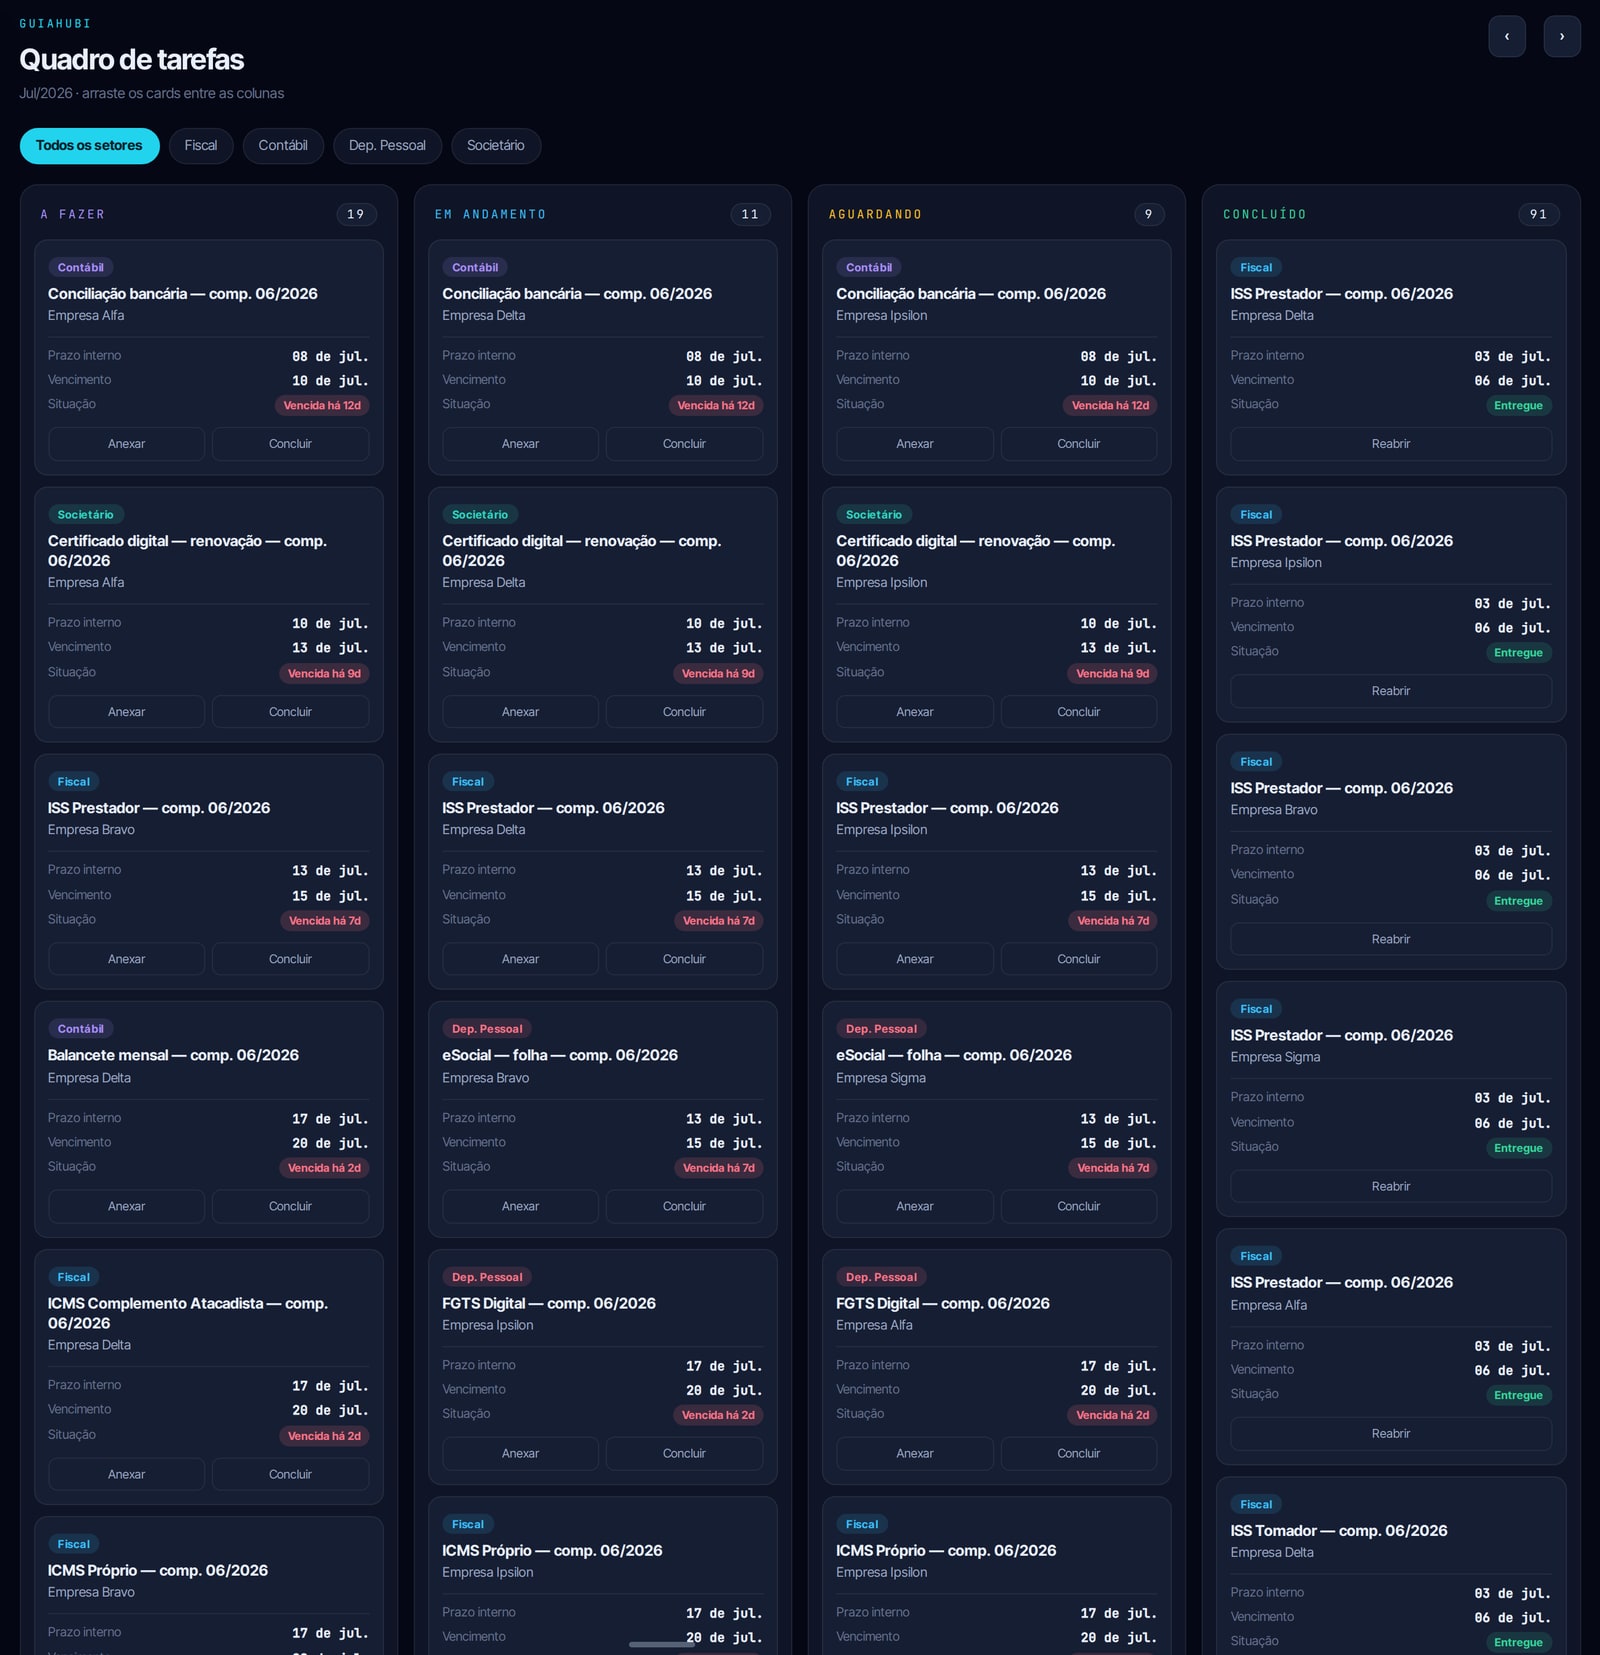Reabrir ISS Prestador Empresa Ipsilon concluded task
This screenshot has width=1600, height=1655.
coord(1391,691)
